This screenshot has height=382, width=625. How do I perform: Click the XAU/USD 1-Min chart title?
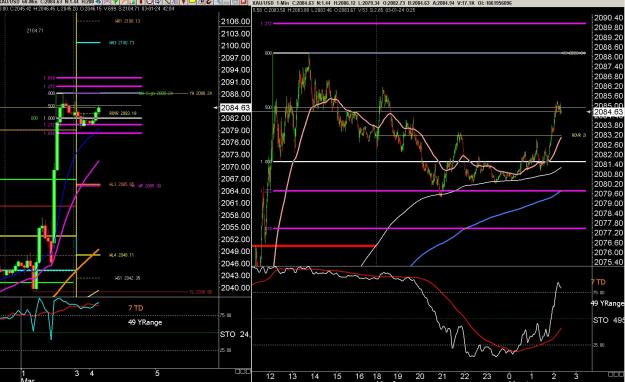(x=271, y=3)
